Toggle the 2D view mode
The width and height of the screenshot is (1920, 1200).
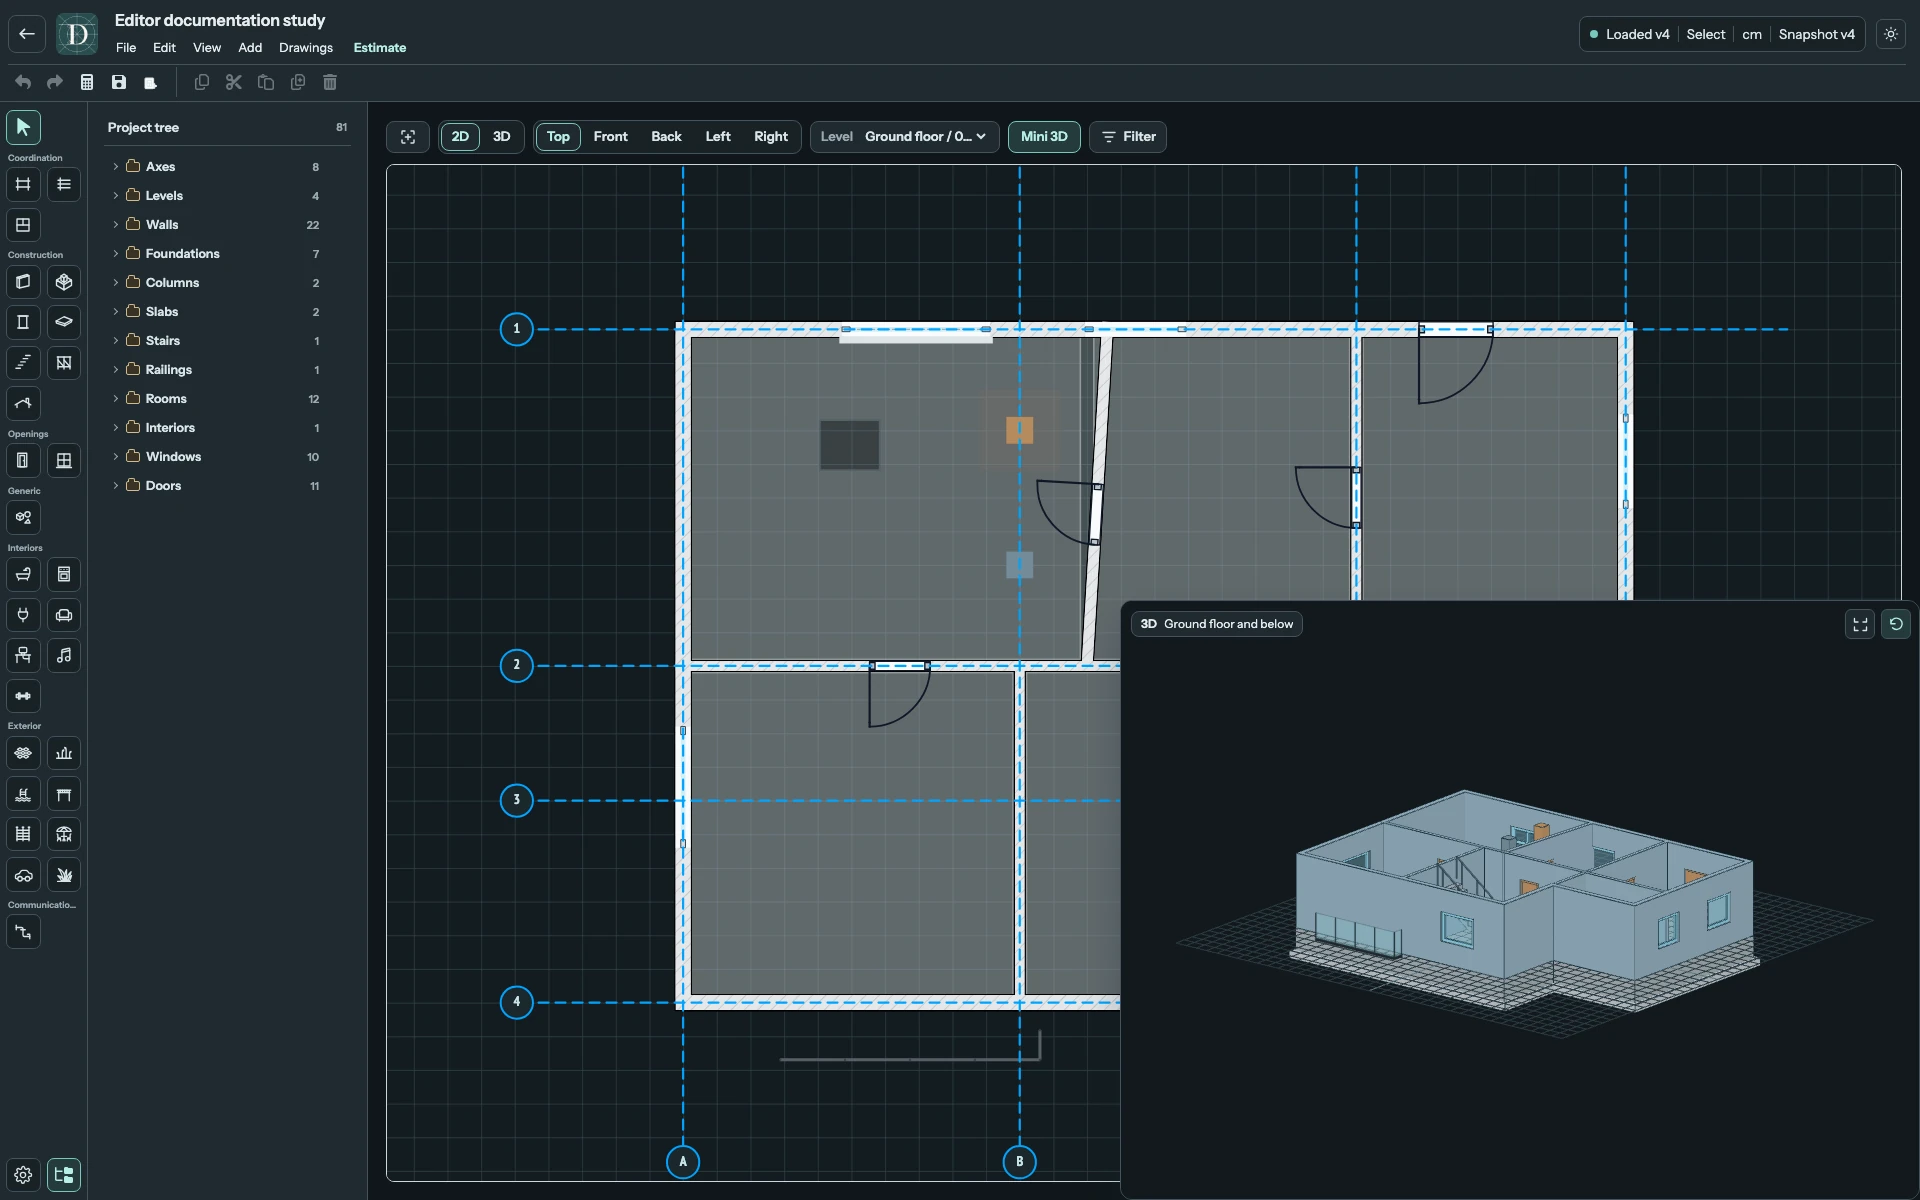tap(460, 137)
